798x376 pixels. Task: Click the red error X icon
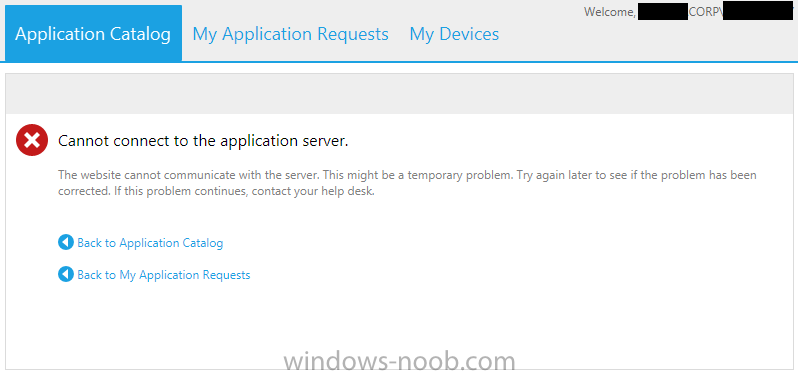(x=32, y=140)
